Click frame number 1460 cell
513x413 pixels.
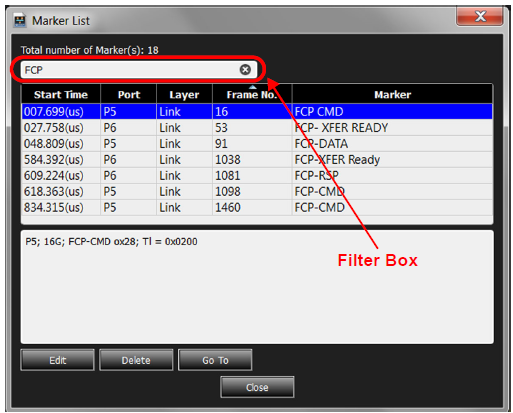[x=252, y=208]
